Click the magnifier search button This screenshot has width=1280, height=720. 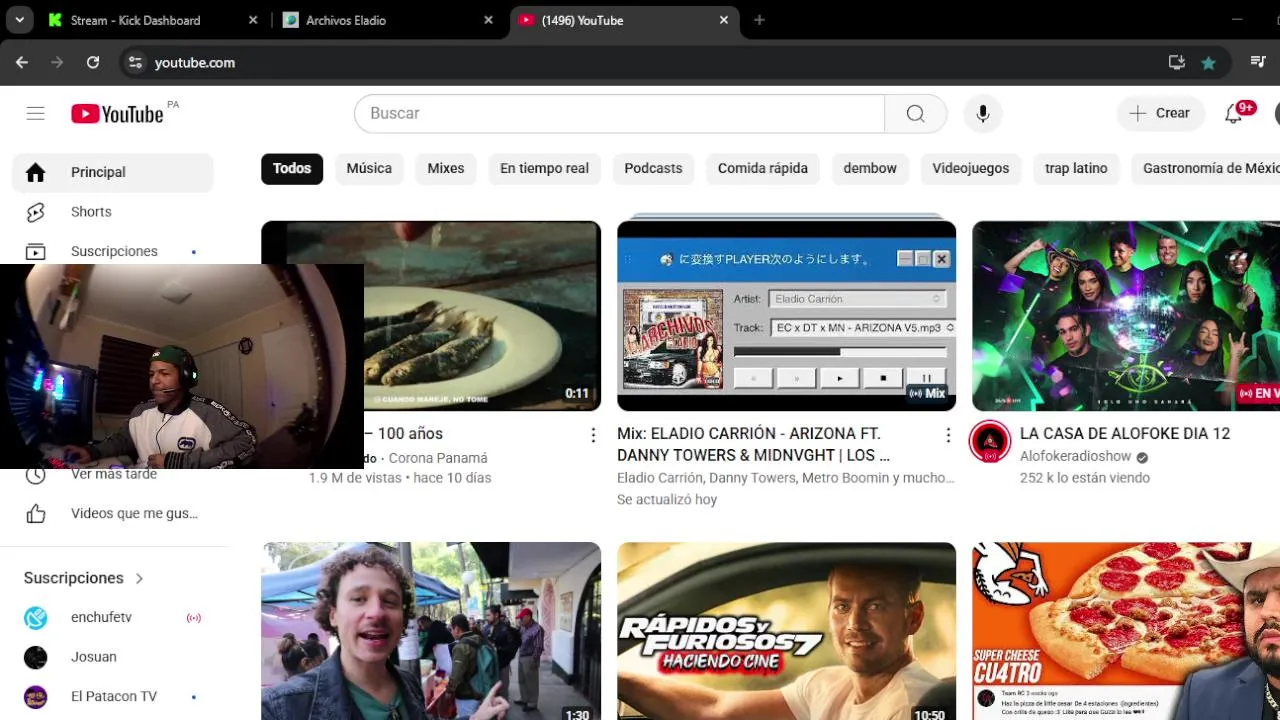[915, 114]
